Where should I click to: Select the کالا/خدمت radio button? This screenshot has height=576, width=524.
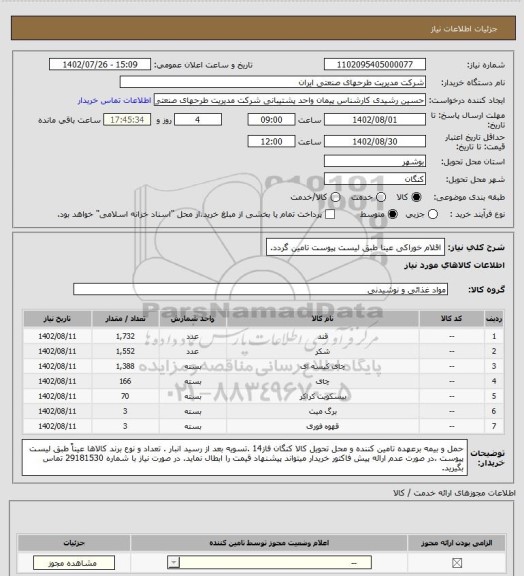(335, 197)
